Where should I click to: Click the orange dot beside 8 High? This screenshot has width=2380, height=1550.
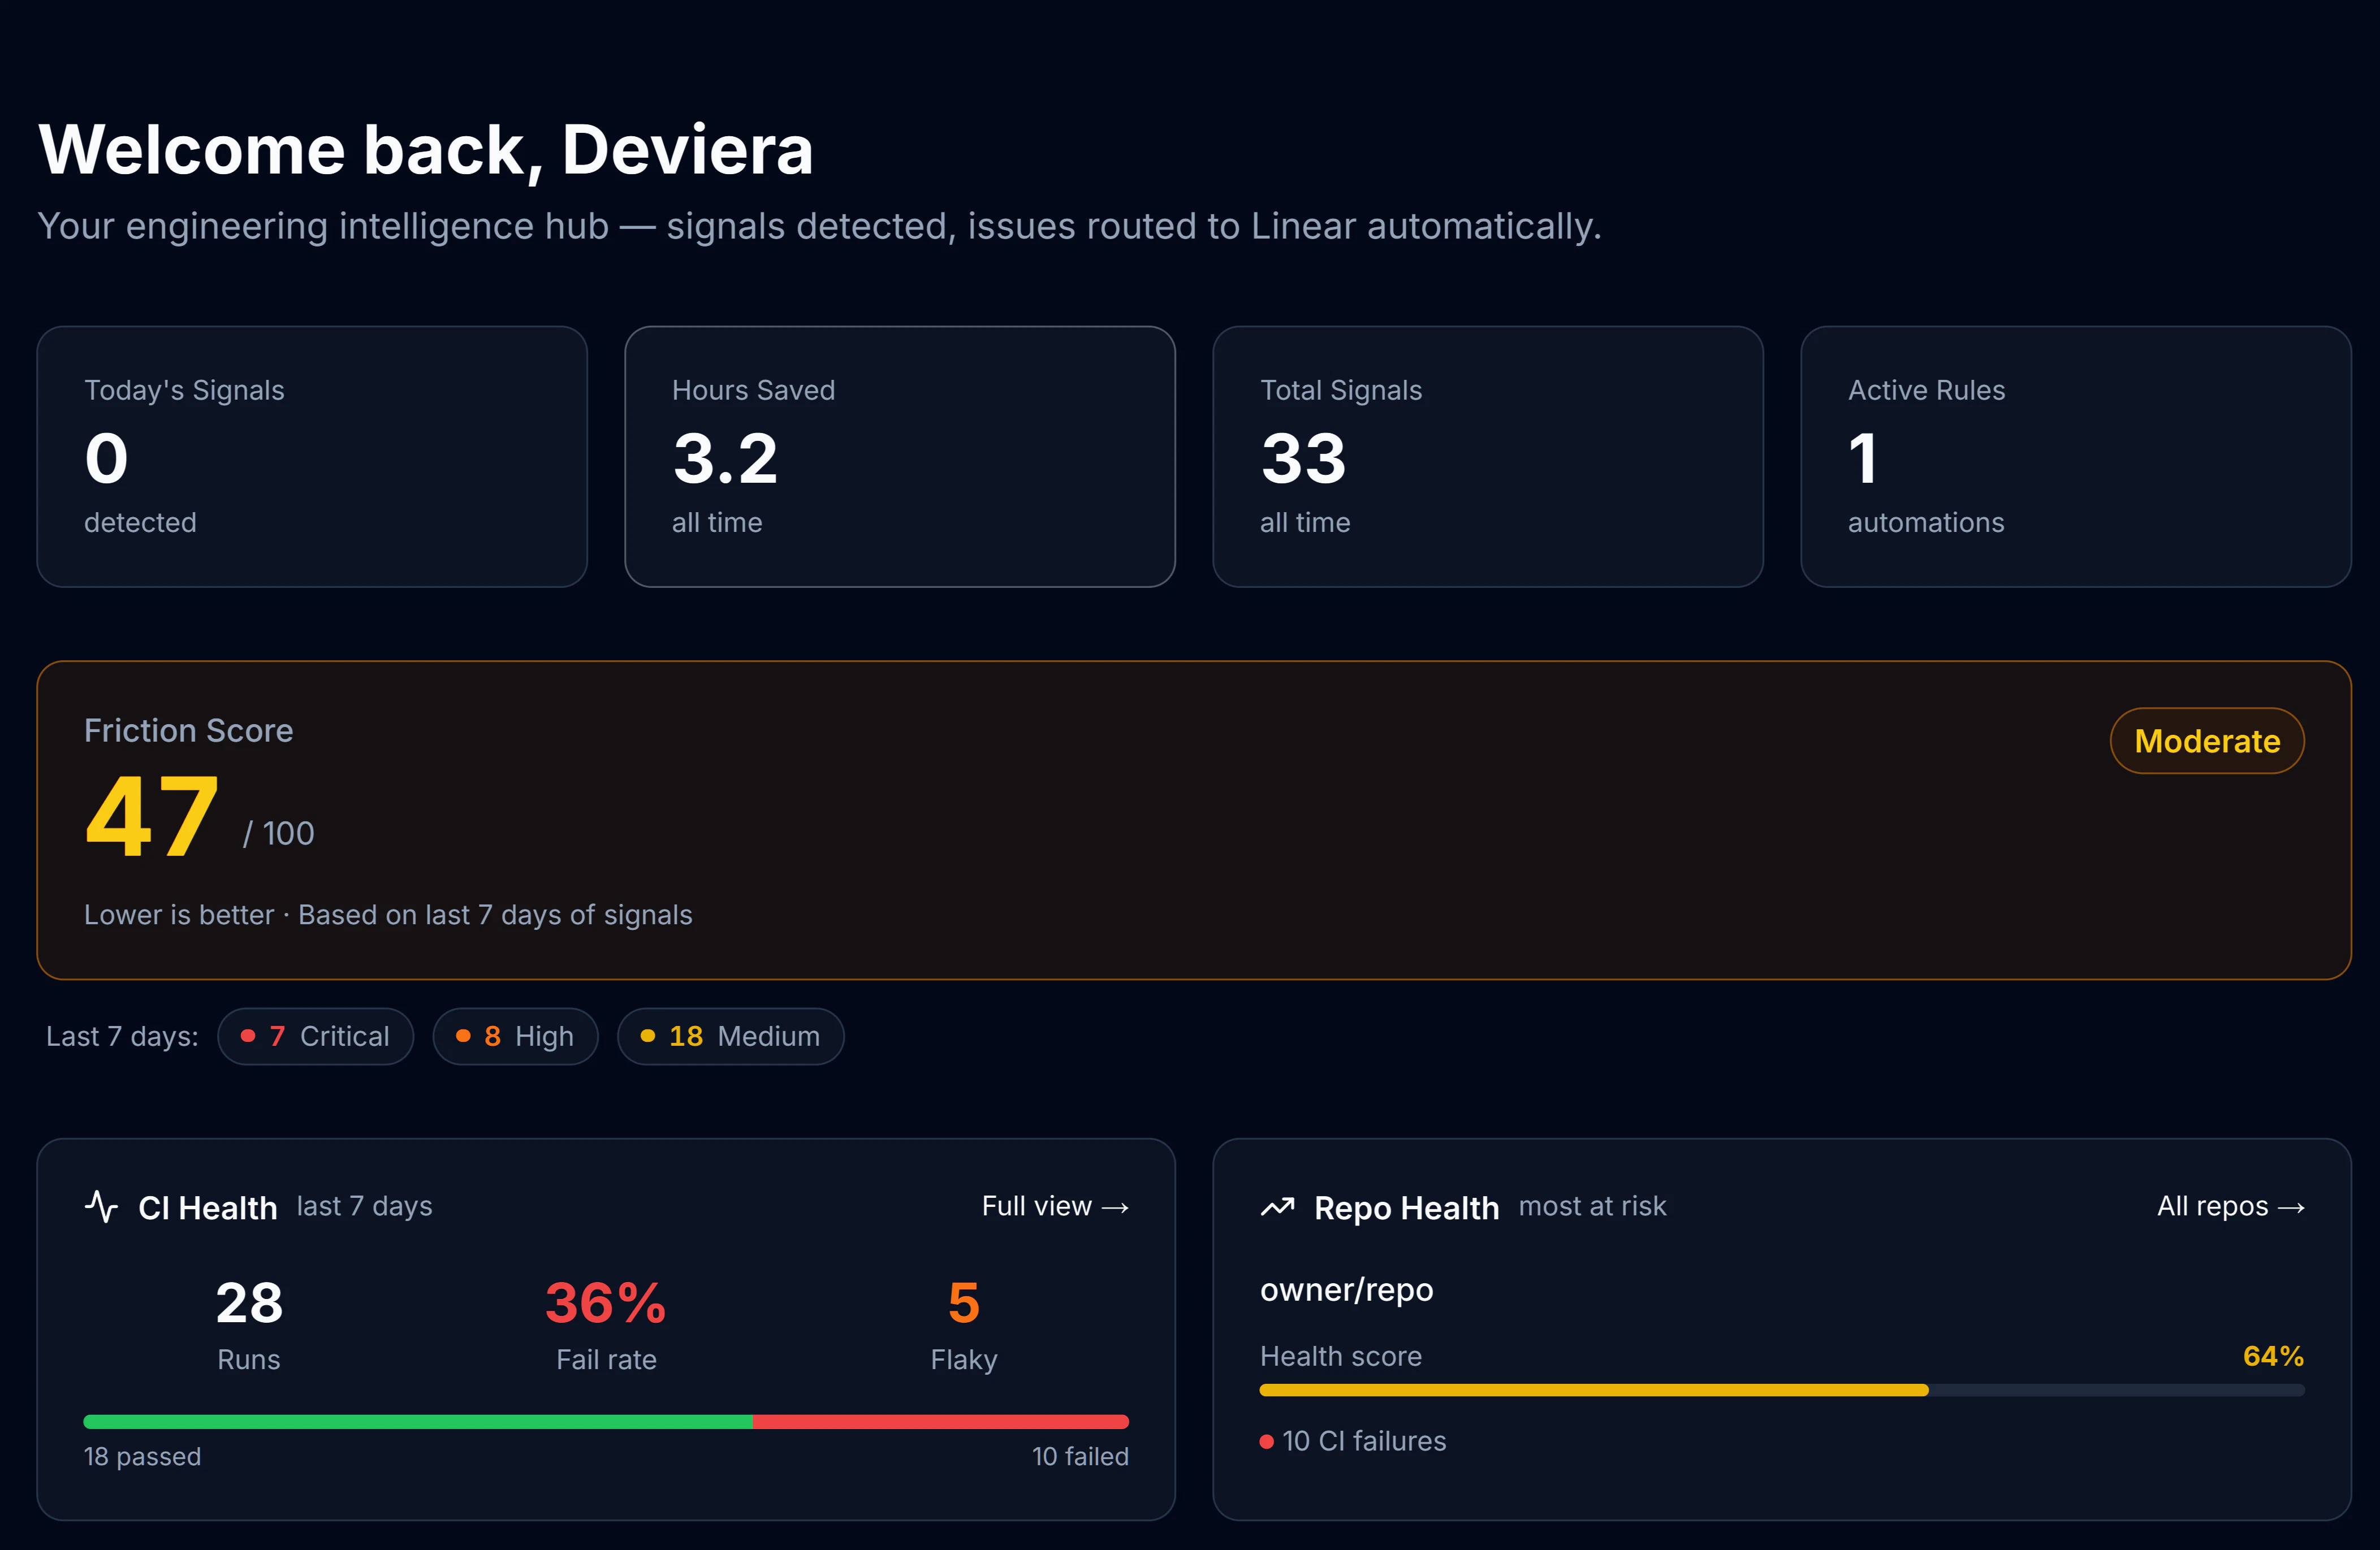click(x=463, y=1036)
